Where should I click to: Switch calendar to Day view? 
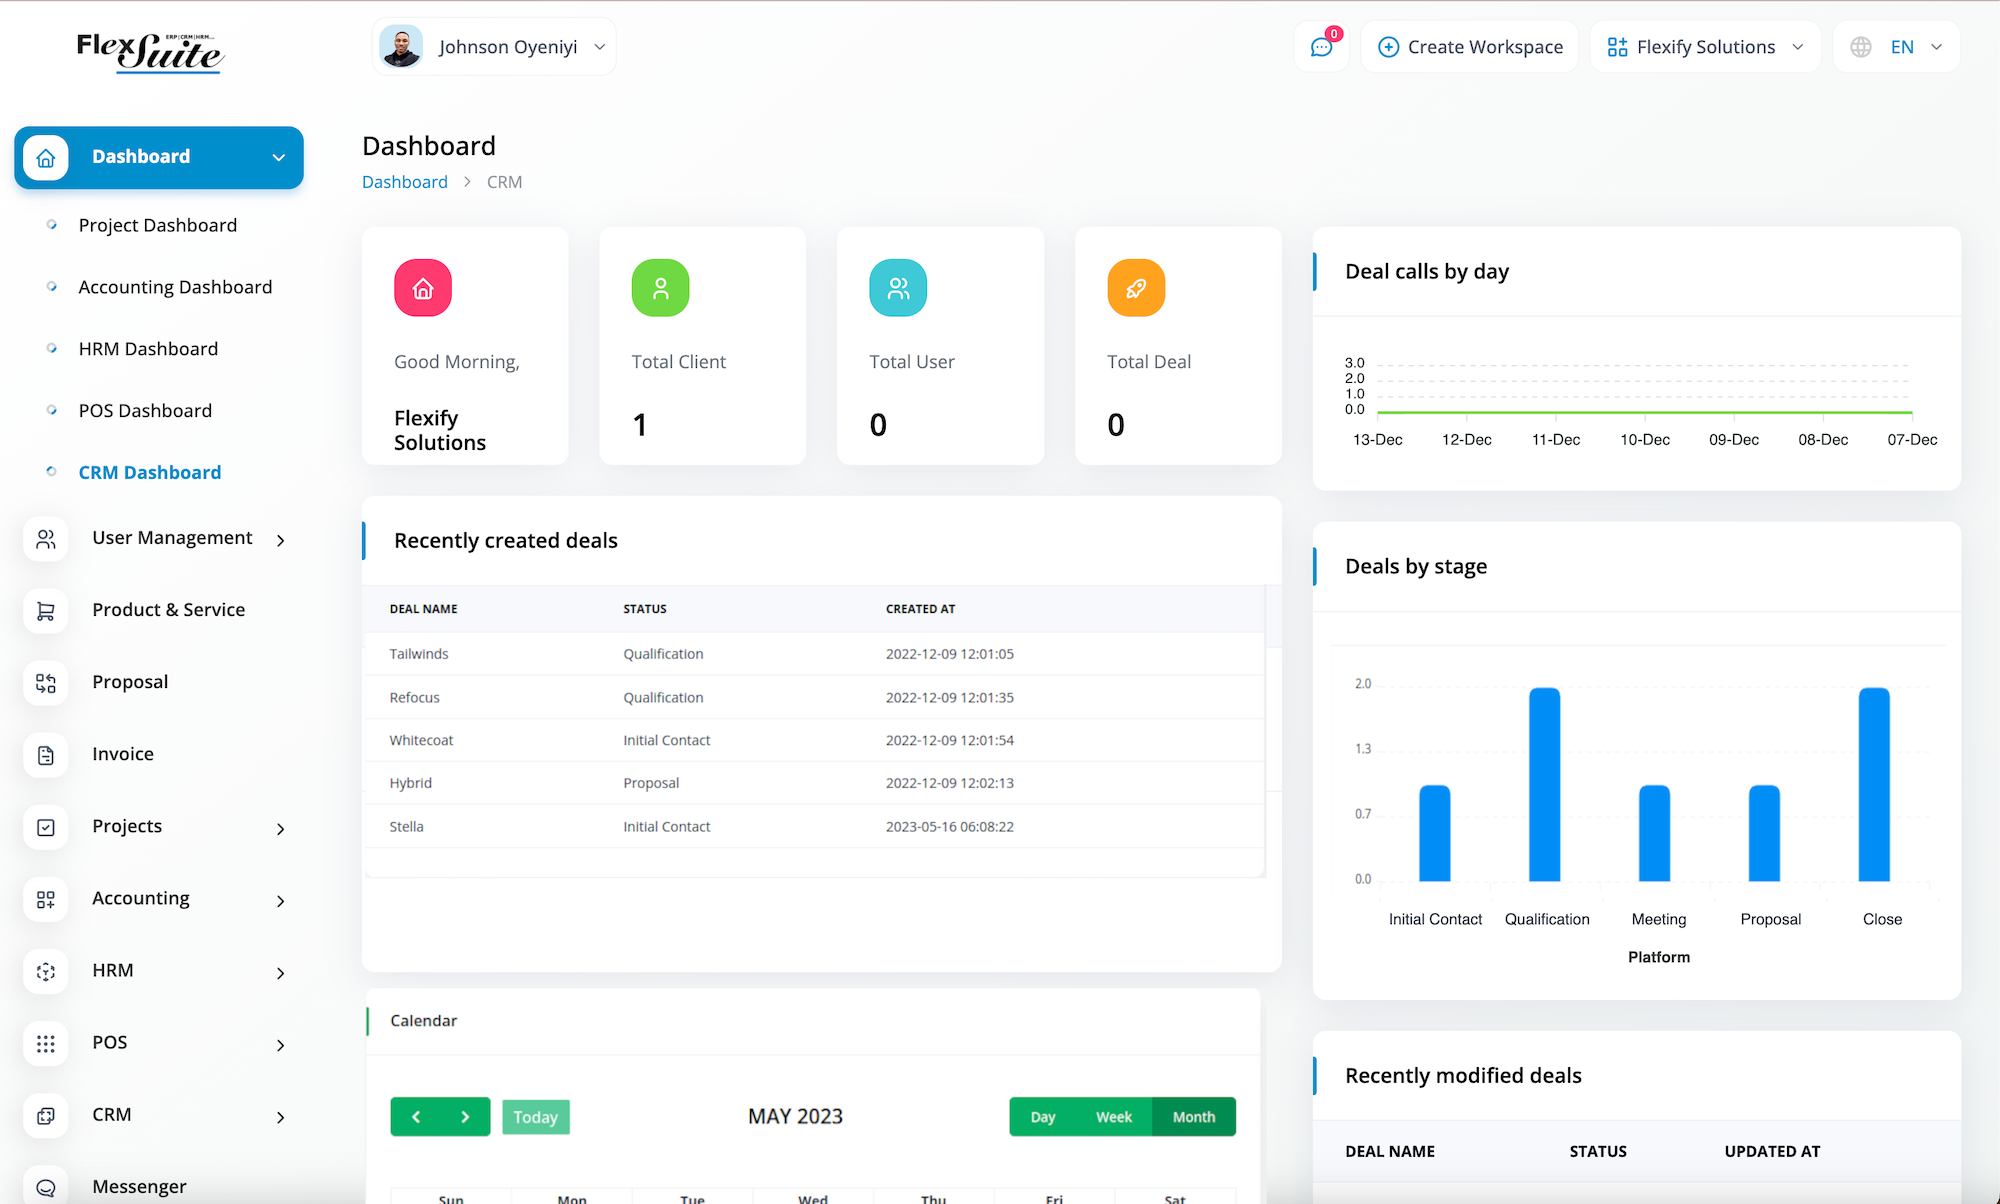(1043, 1117)
